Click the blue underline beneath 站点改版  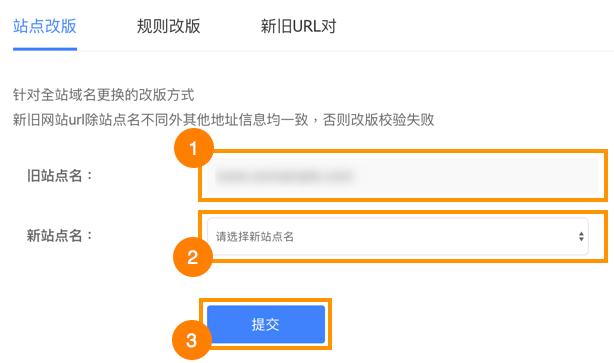click(x=45, y=49)
